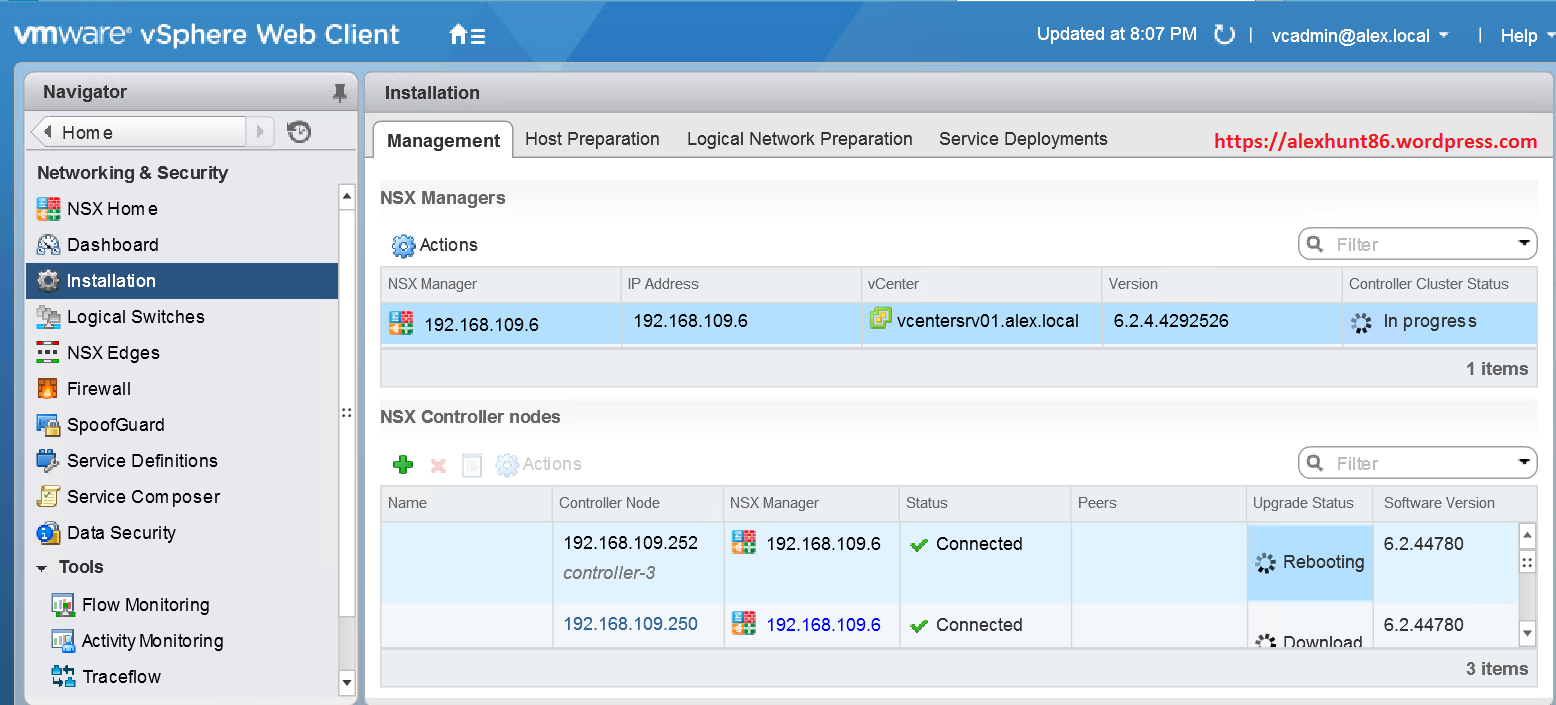
Task: Toggle the Navigator panel pin
Action: [x=339, y=91]
